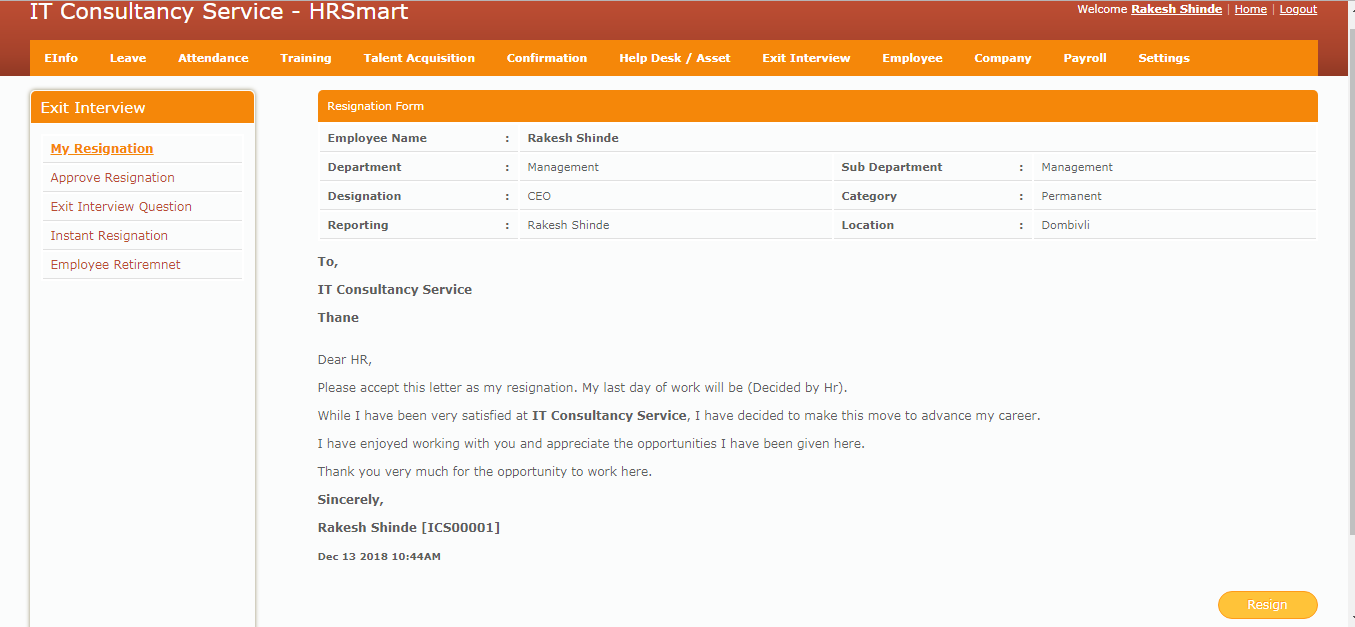Click the Employee Name label
Image resolution: width=1355 pixels, height=627 pixels.
(x=377, y=138)
